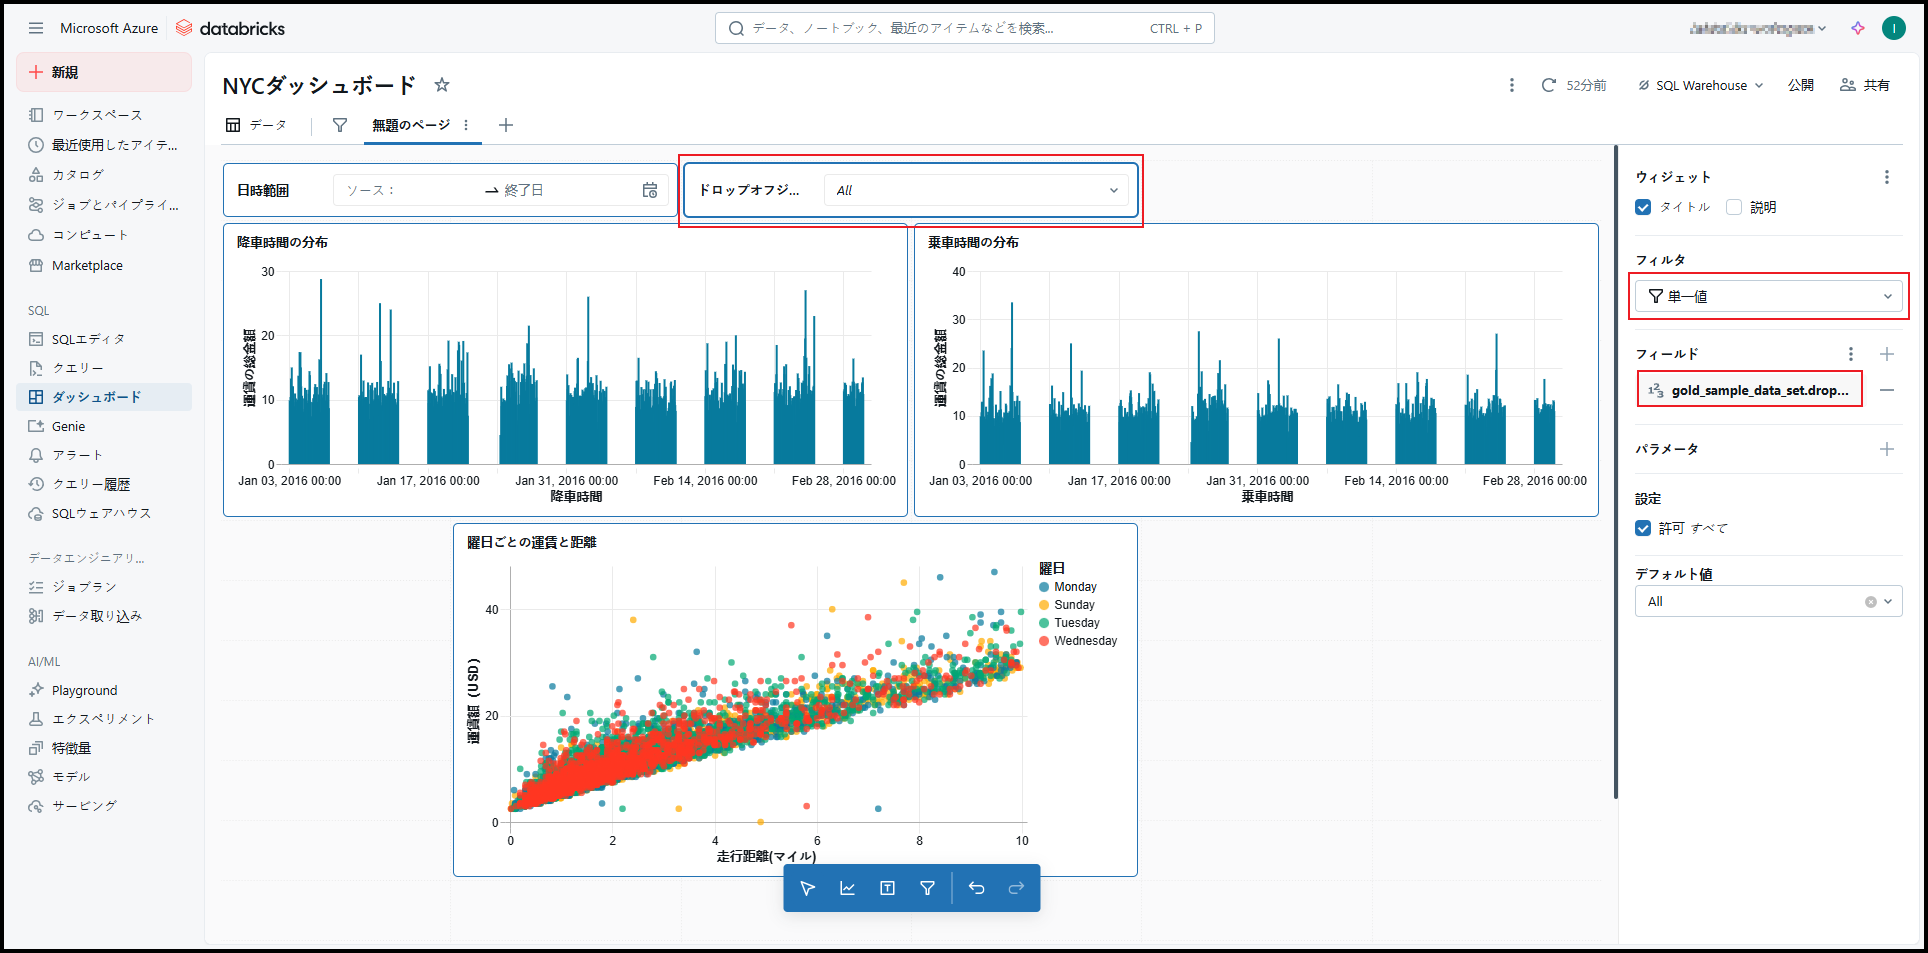1928x953 pixels.
Task: Select the add filter tool in bottom toolbar
Action: coord(927,888)
